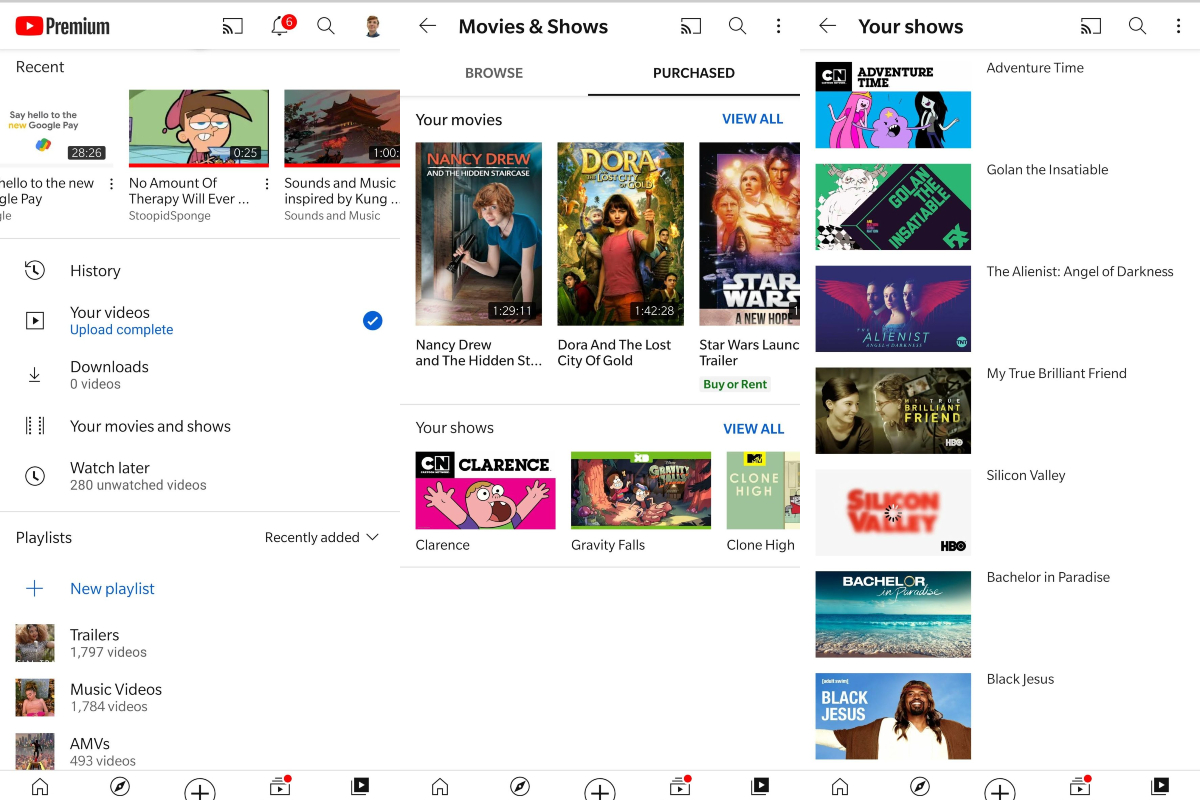Screen dimensions: 1200x800
Task: Open the AMVs playlist
Action: [200, 750]
